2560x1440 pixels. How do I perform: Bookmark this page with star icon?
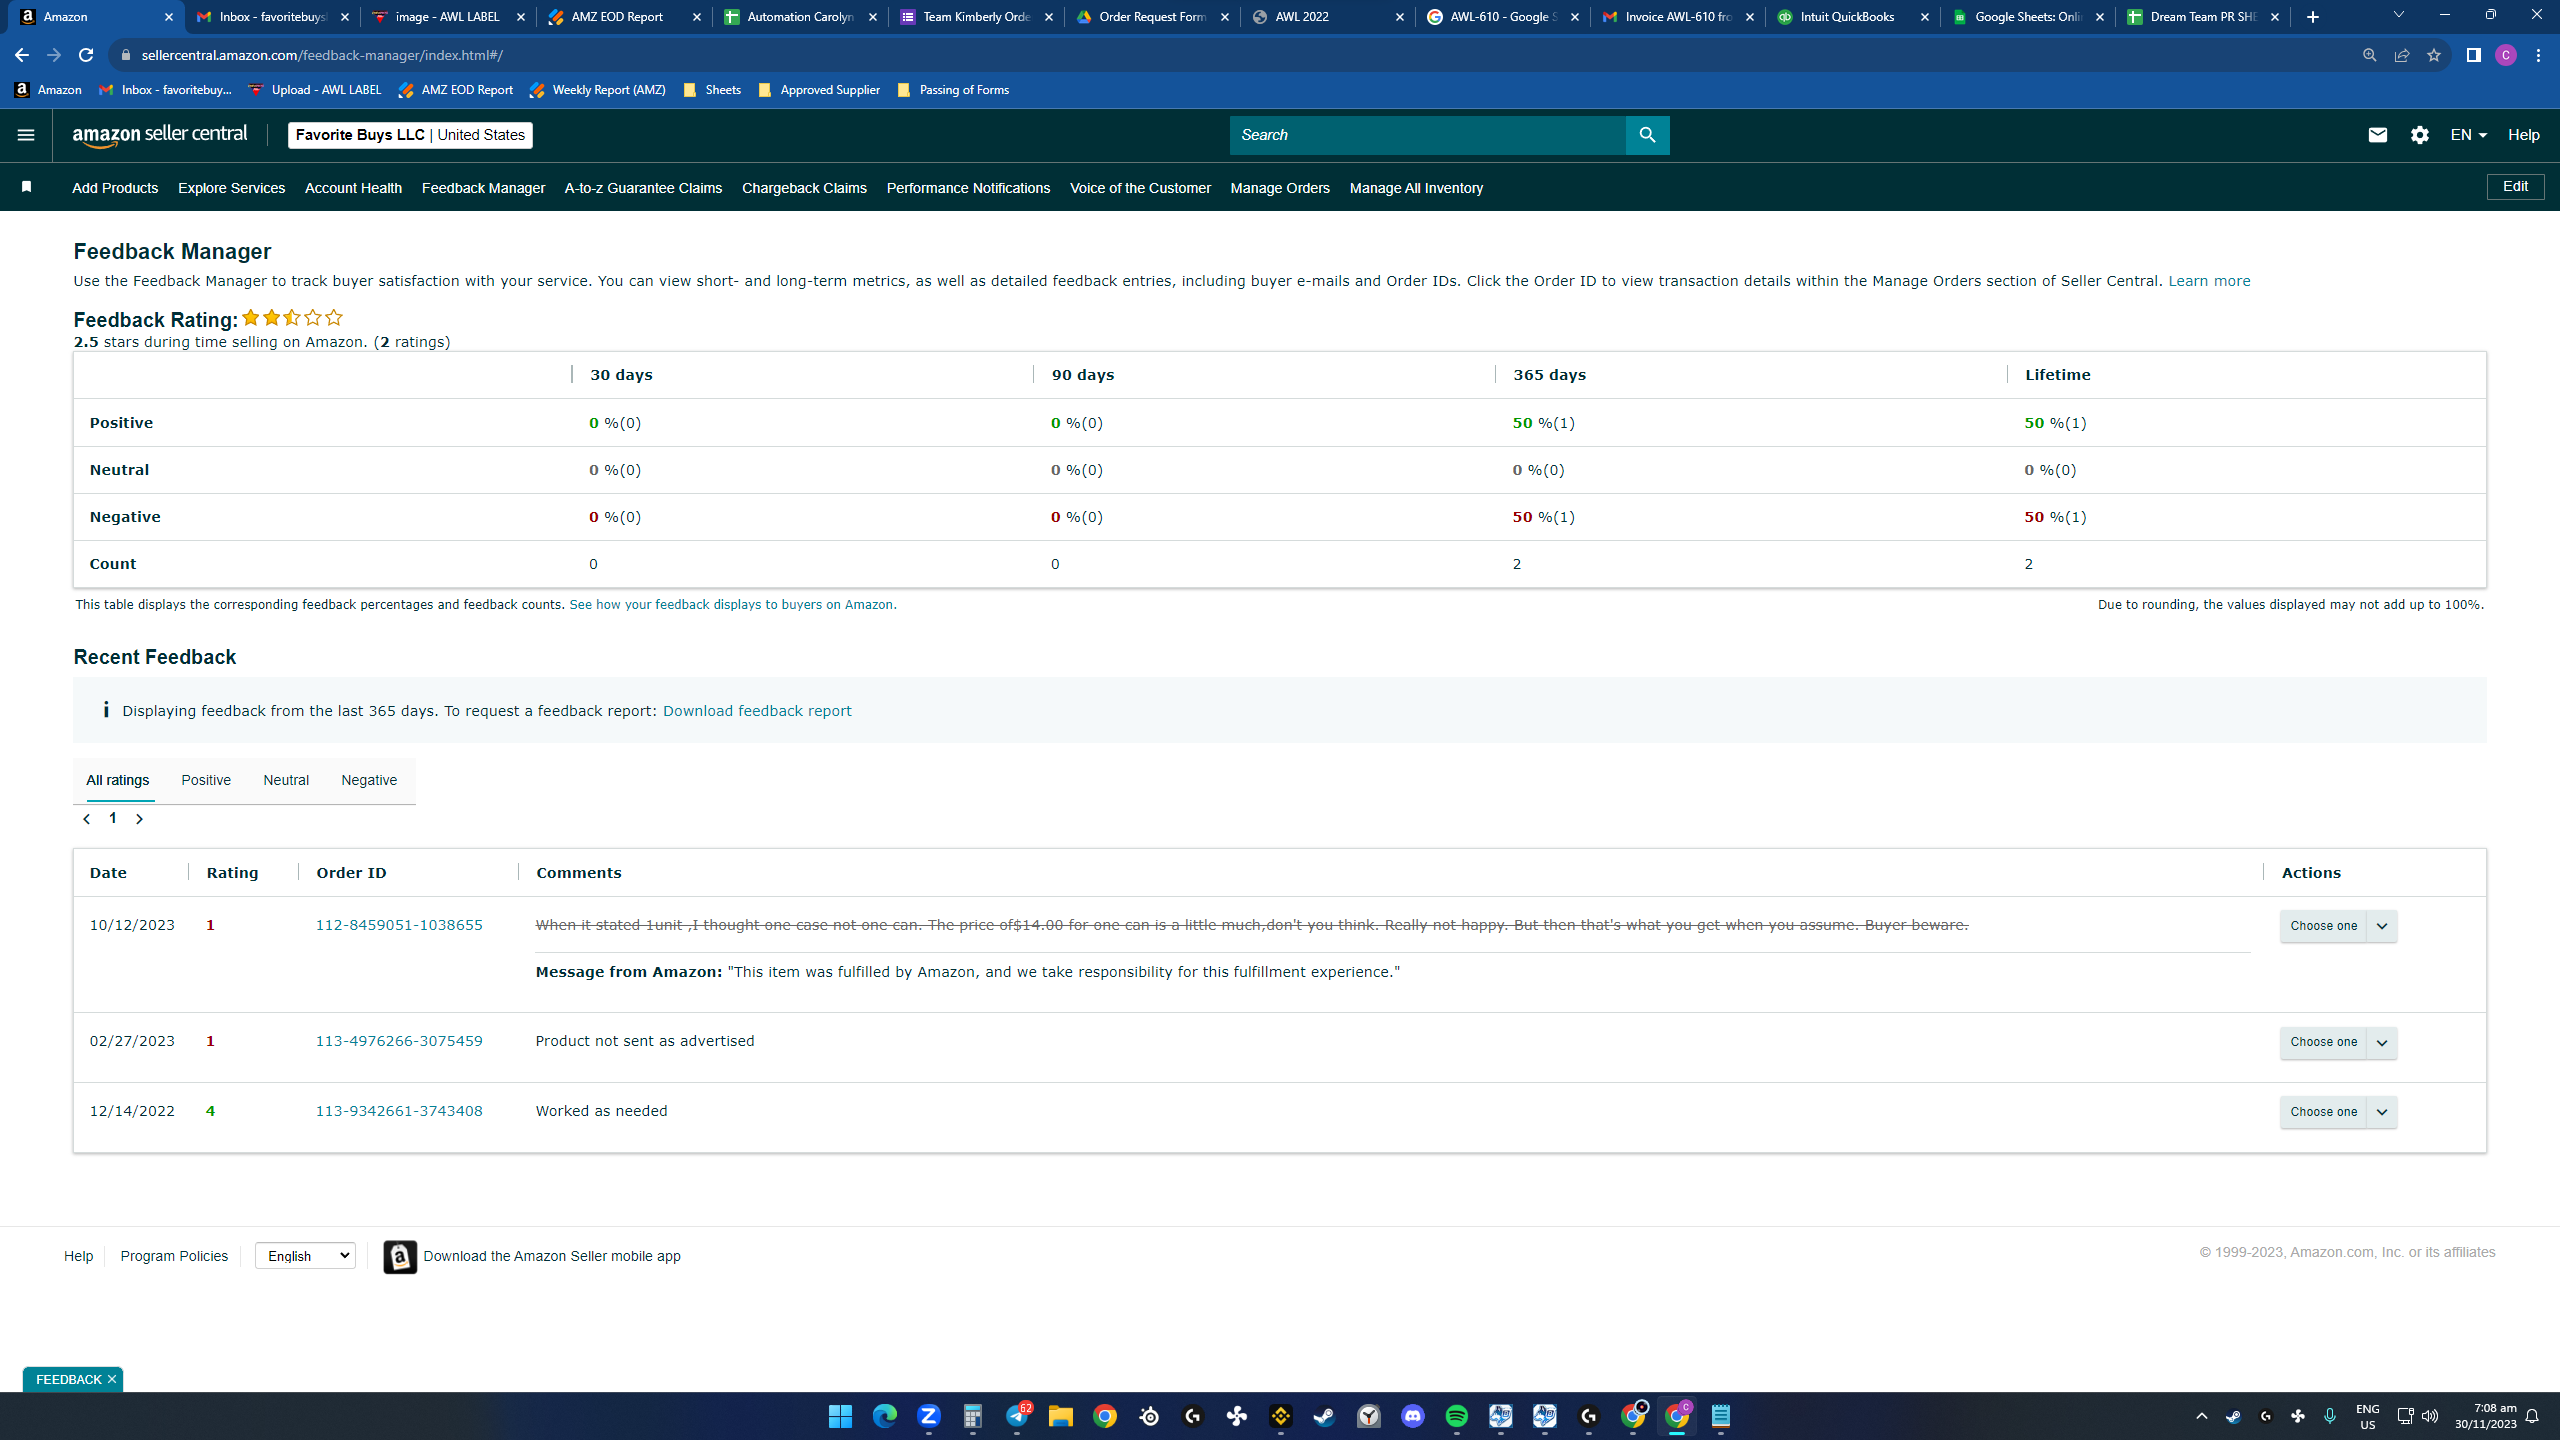[2434, 55]
